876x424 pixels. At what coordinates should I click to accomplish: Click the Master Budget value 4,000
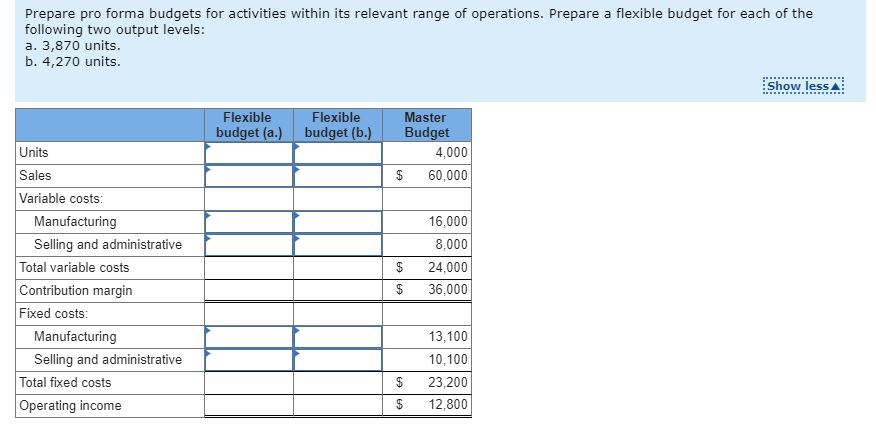[451, 153]
